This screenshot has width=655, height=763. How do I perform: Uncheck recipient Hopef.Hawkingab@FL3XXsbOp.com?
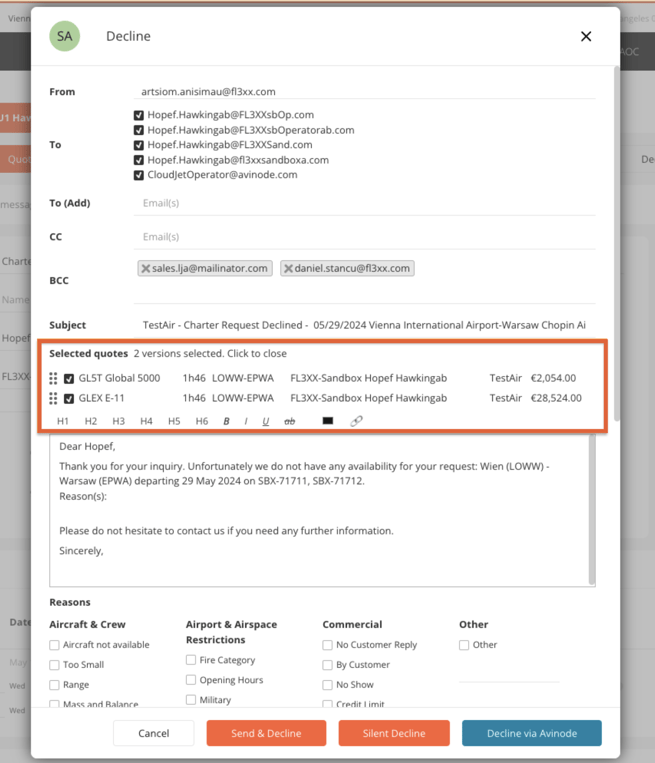pyautogui.click(x=139, y=115)
